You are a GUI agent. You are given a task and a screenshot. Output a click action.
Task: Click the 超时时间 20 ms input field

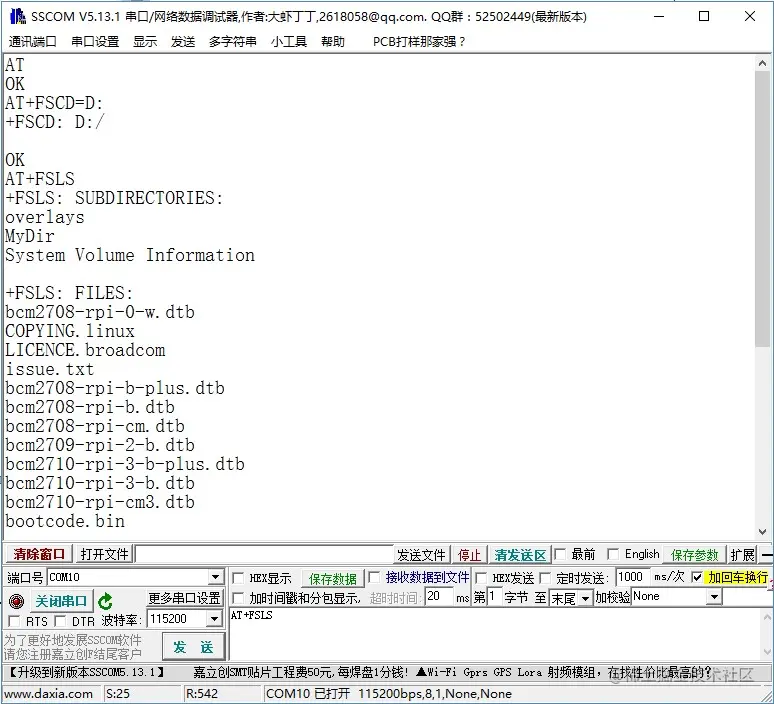point(438,596)
